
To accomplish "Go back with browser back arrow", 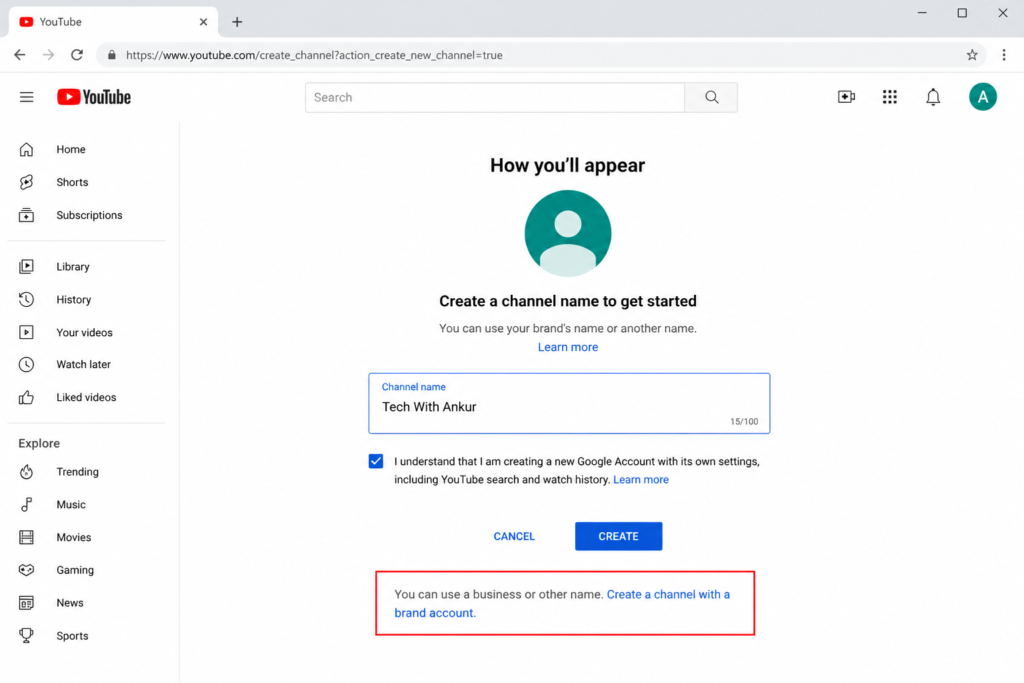I will [20, 55].
